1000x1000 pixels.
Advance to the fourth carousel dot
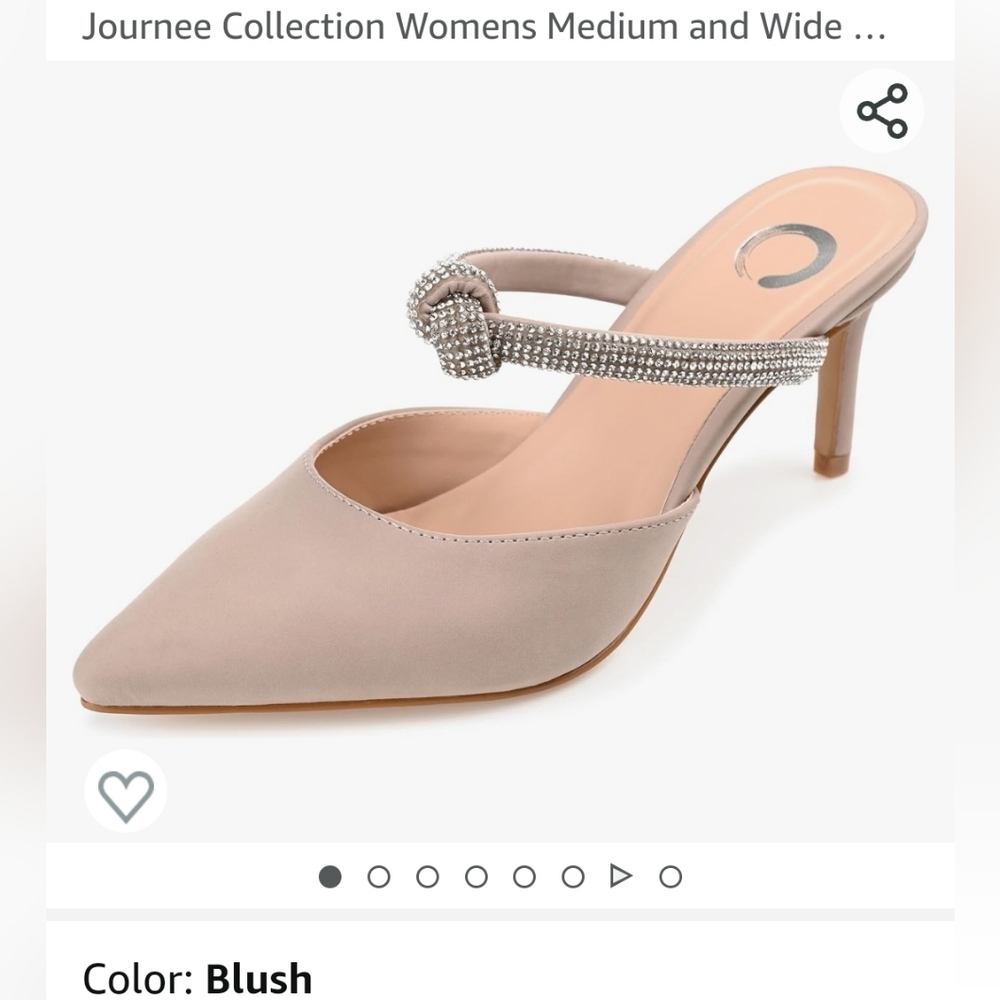tap(475, 873)
